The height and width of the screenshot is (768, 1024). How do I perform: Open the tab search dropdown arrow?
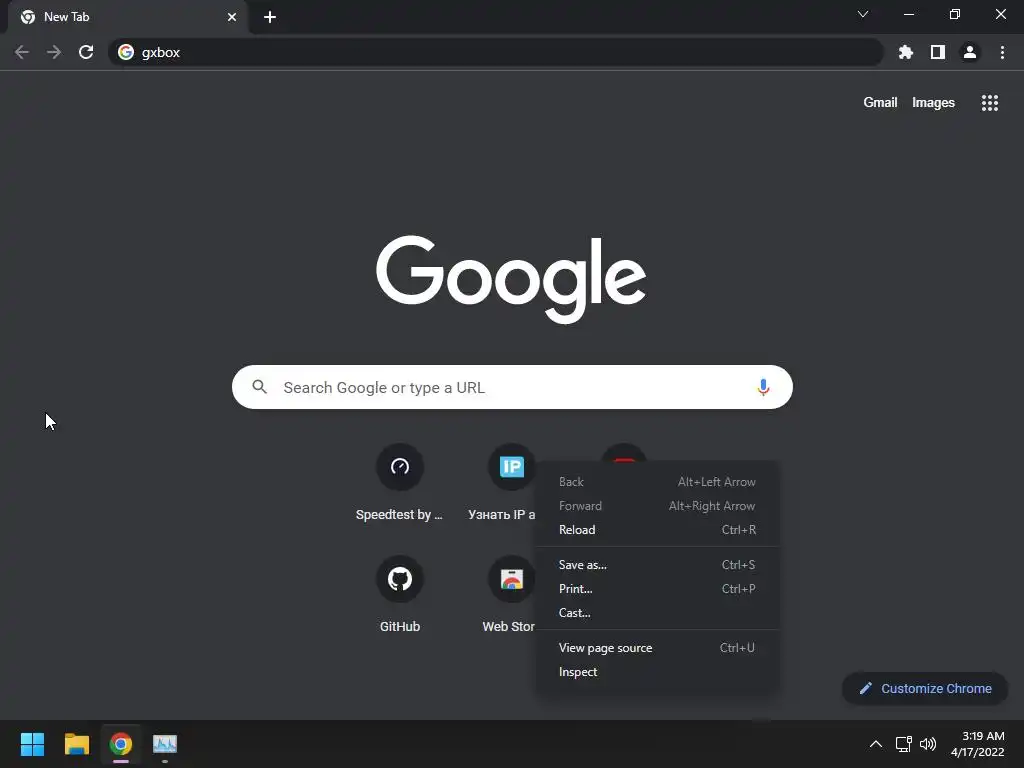[863, 14]
